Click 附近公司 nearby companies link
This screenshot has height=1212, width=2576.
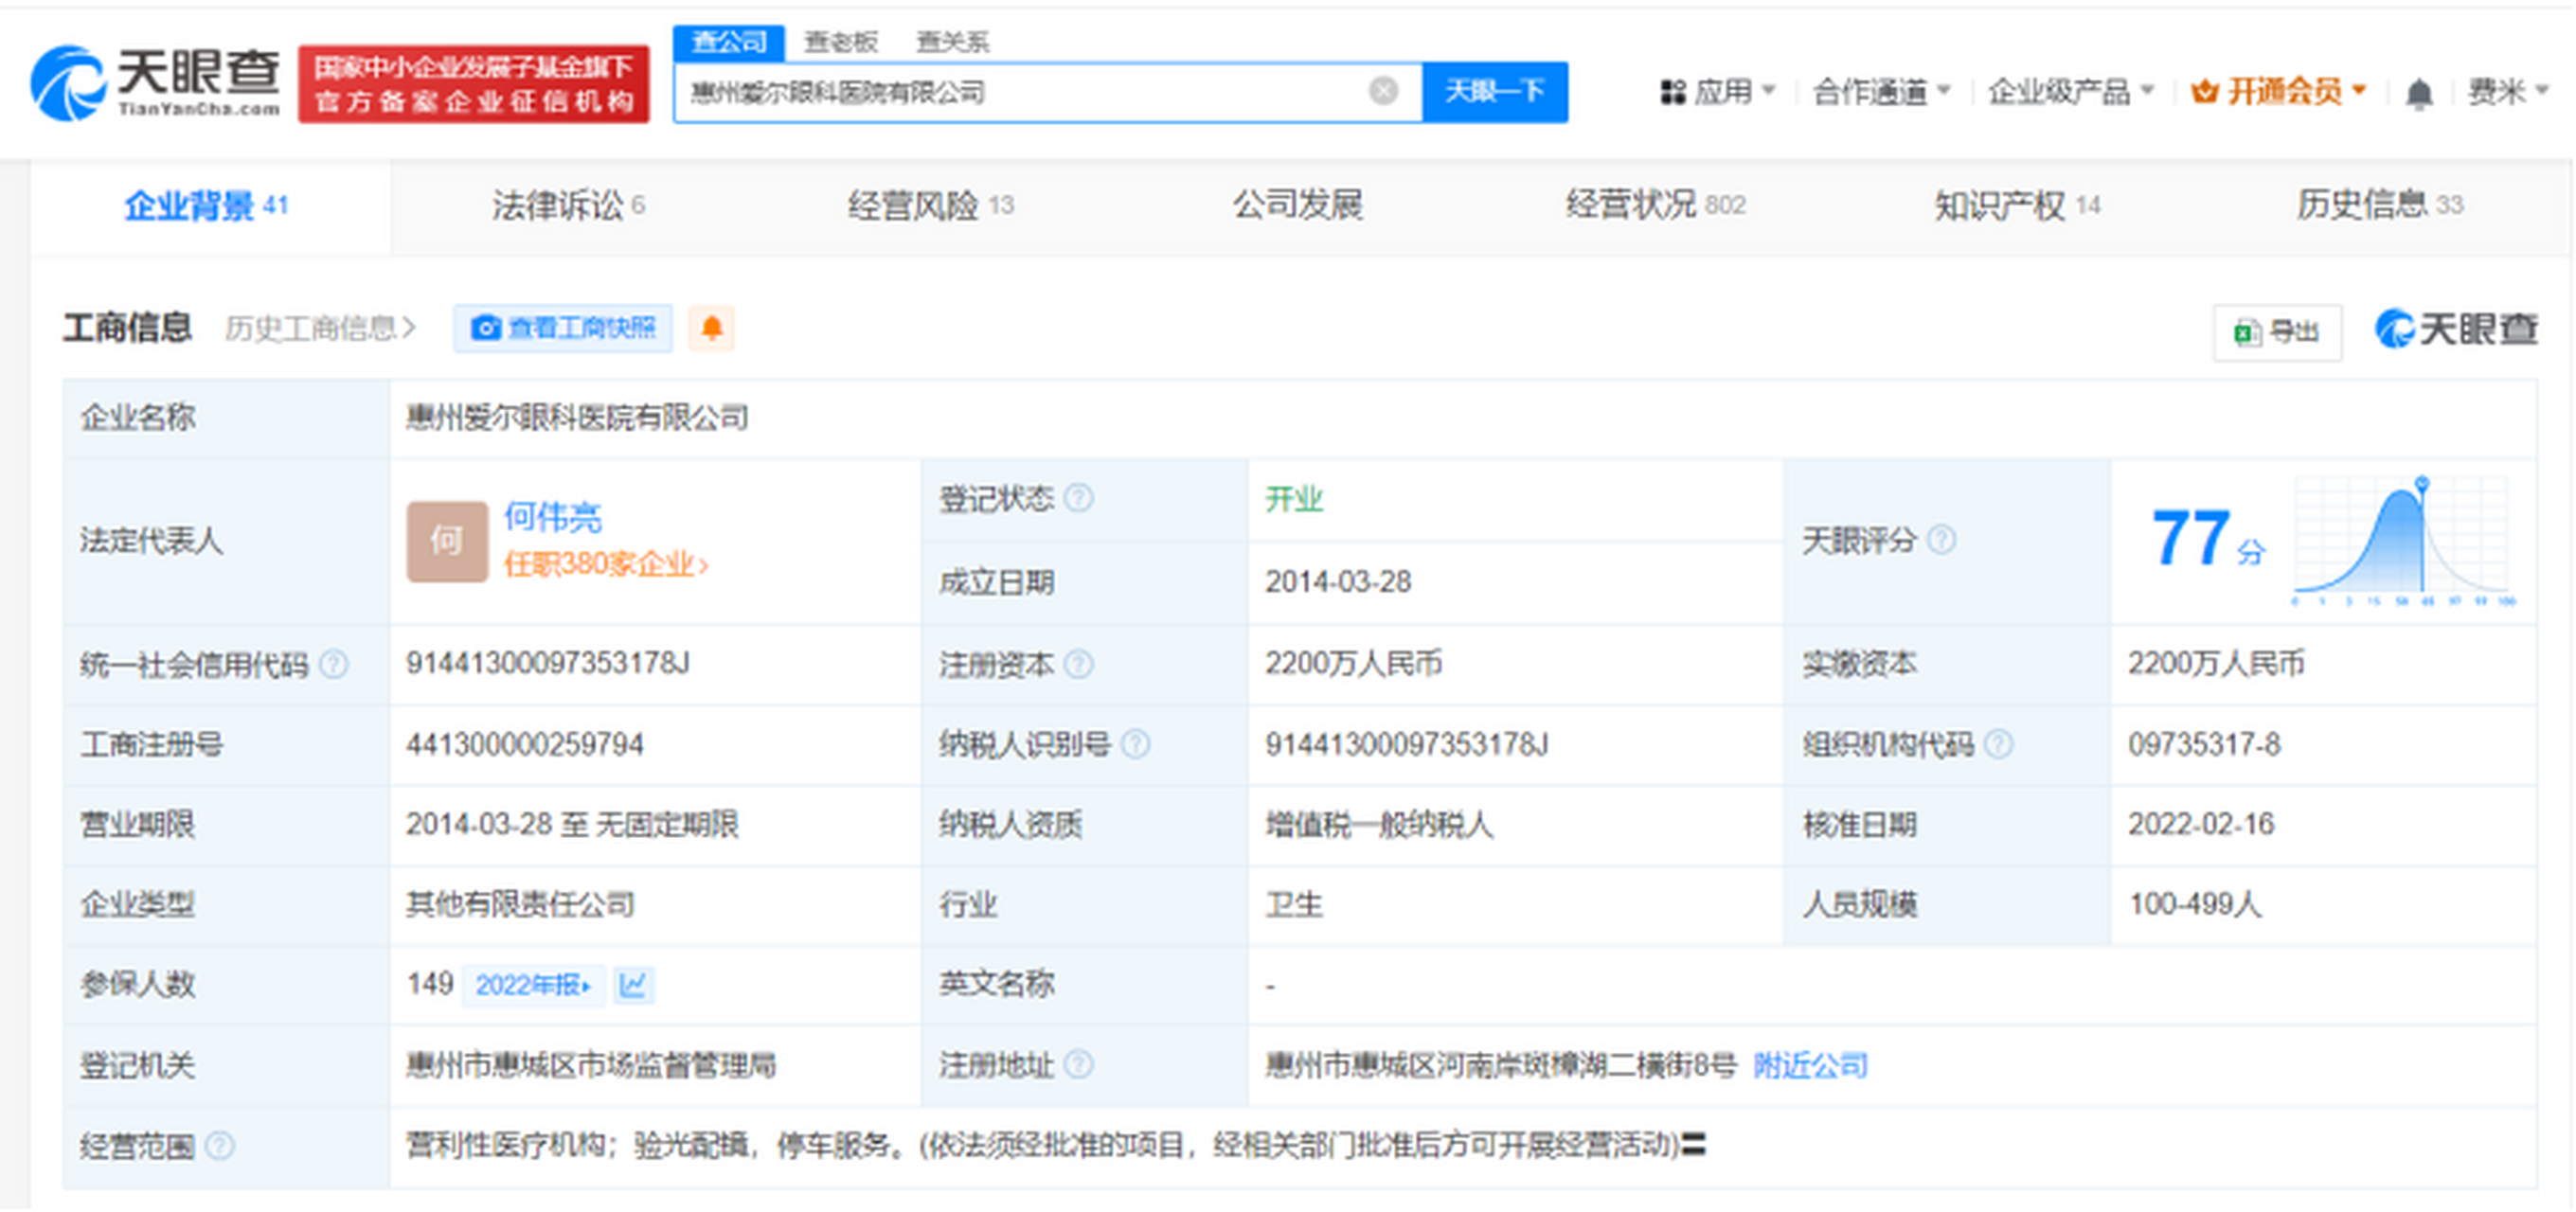[1810, 1066]
